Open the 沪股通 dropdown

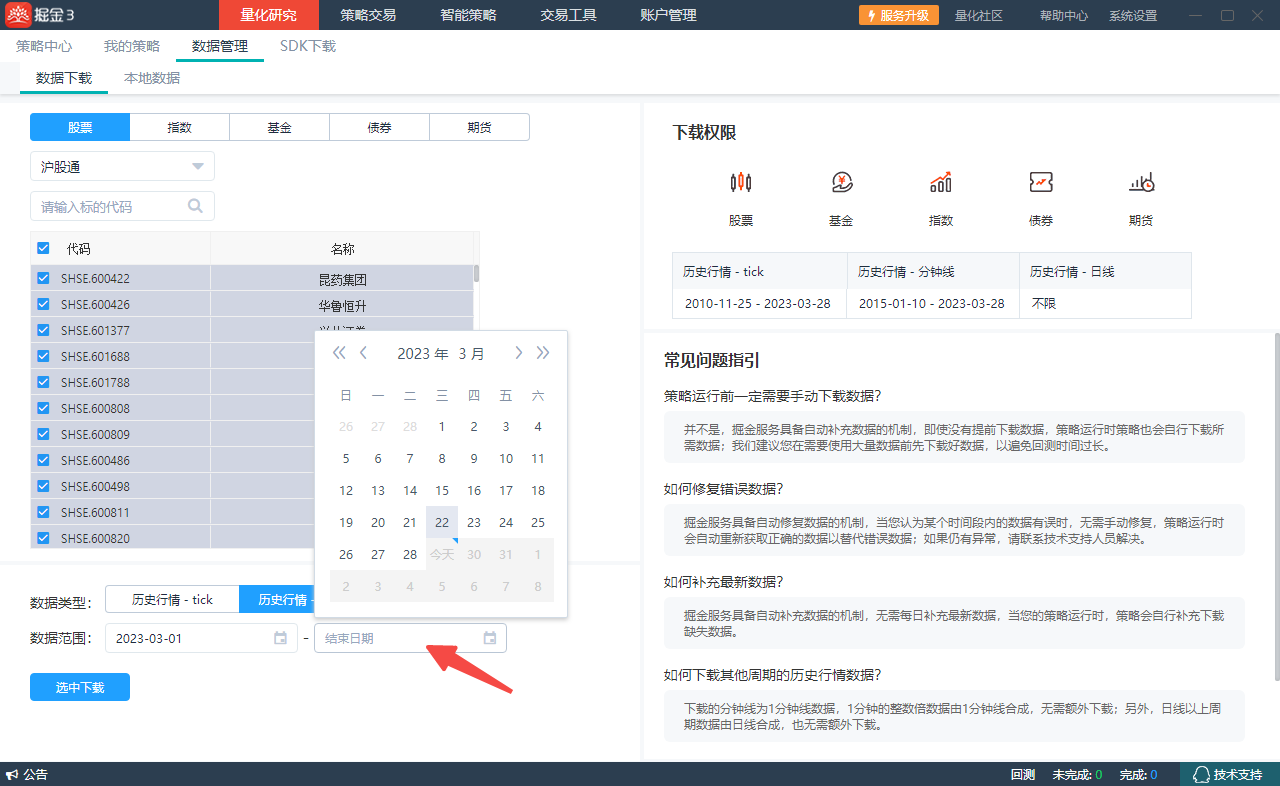pyautogui.click(x=122, y=166)
